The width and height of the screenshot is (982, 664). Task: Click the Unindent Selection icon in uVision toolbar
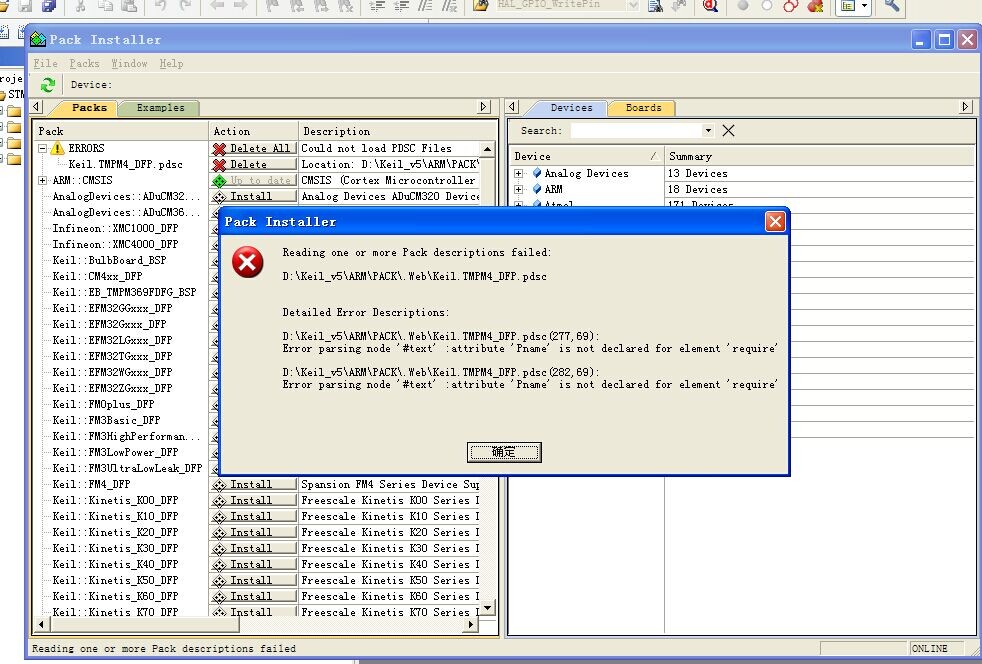(401, 6)
